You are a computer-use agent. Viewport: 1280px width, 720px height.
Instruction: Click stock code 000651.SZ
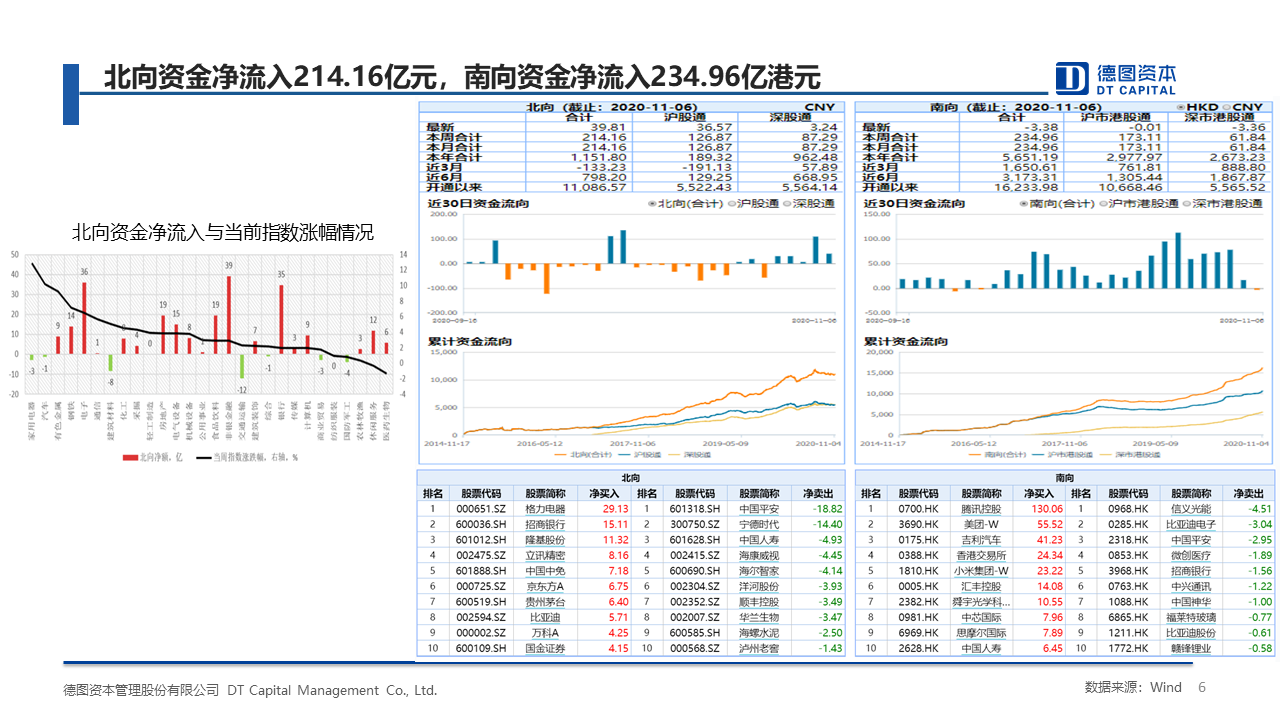click(x=482, y=508)
